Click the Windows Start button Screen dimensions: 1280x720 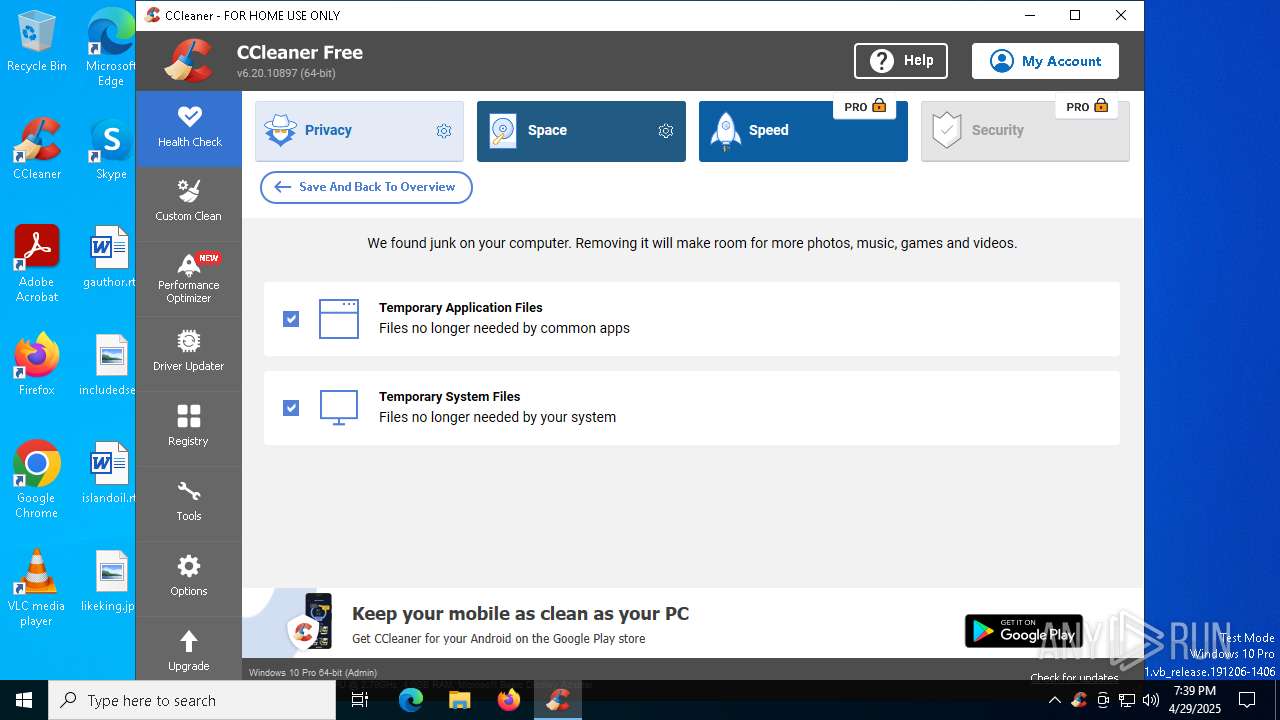tap(24, 700)
